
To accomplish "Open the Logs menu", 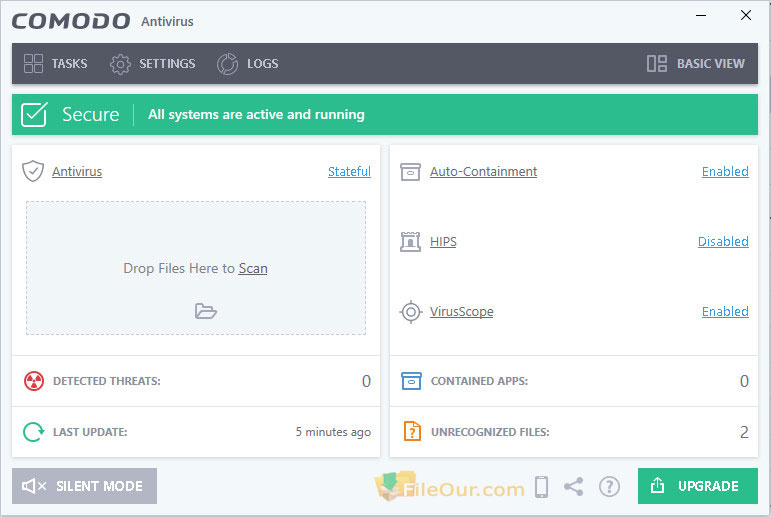I will pos(248,64).
